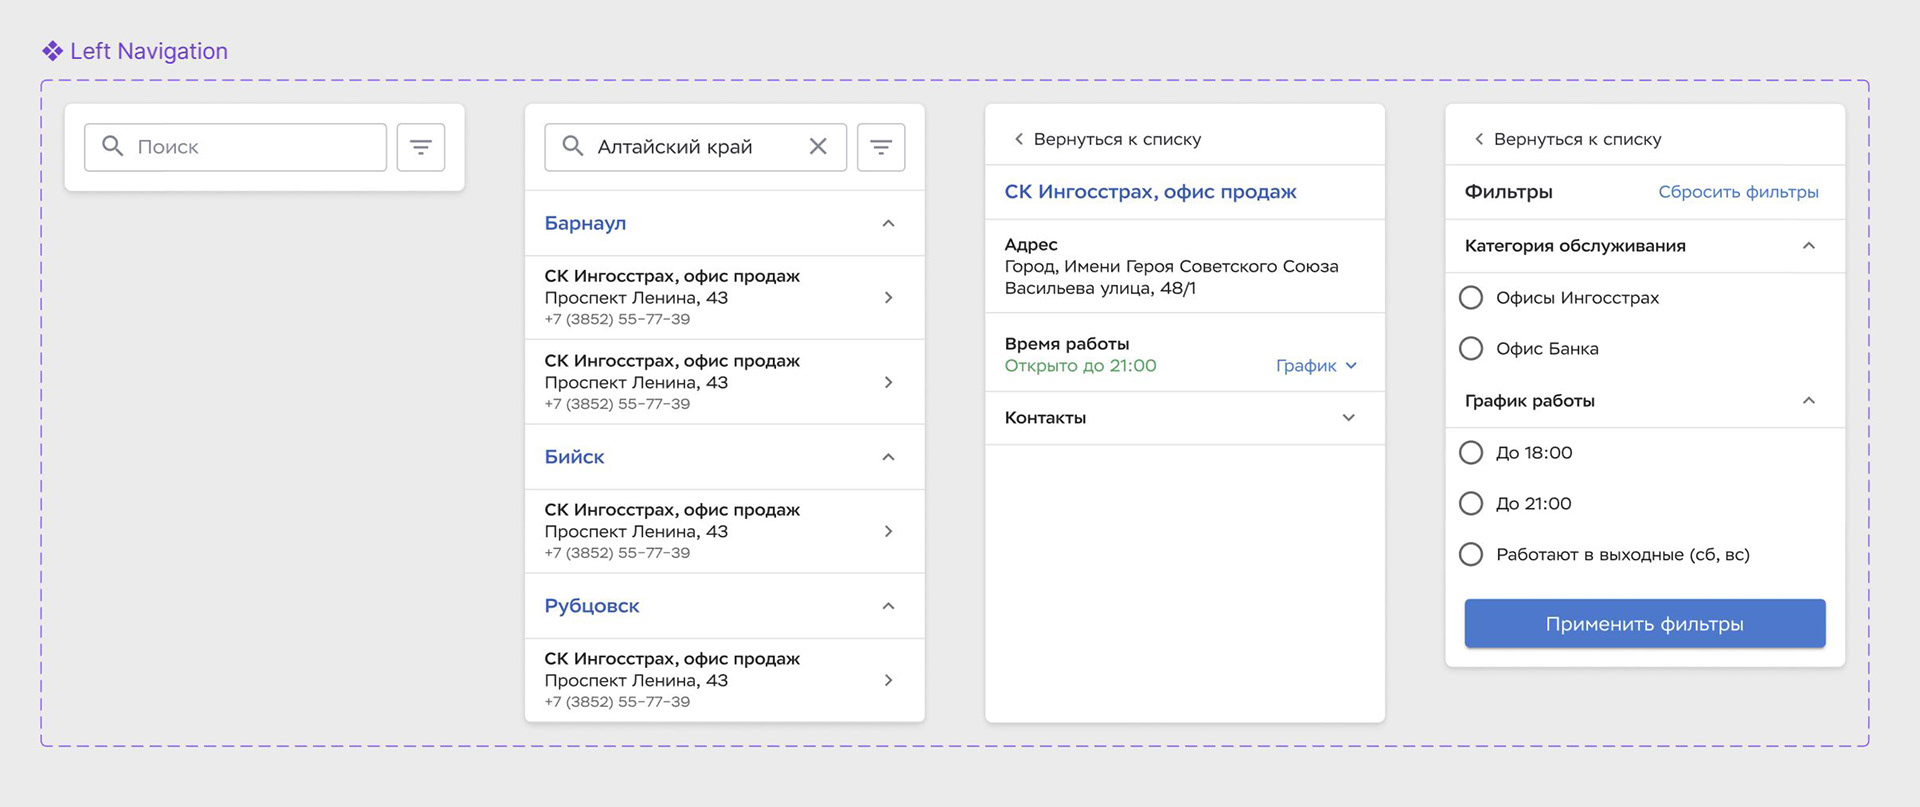Click the back arrow in the Фильтры panel
Screen dimensions: 1920x807
pos(1479,139)
